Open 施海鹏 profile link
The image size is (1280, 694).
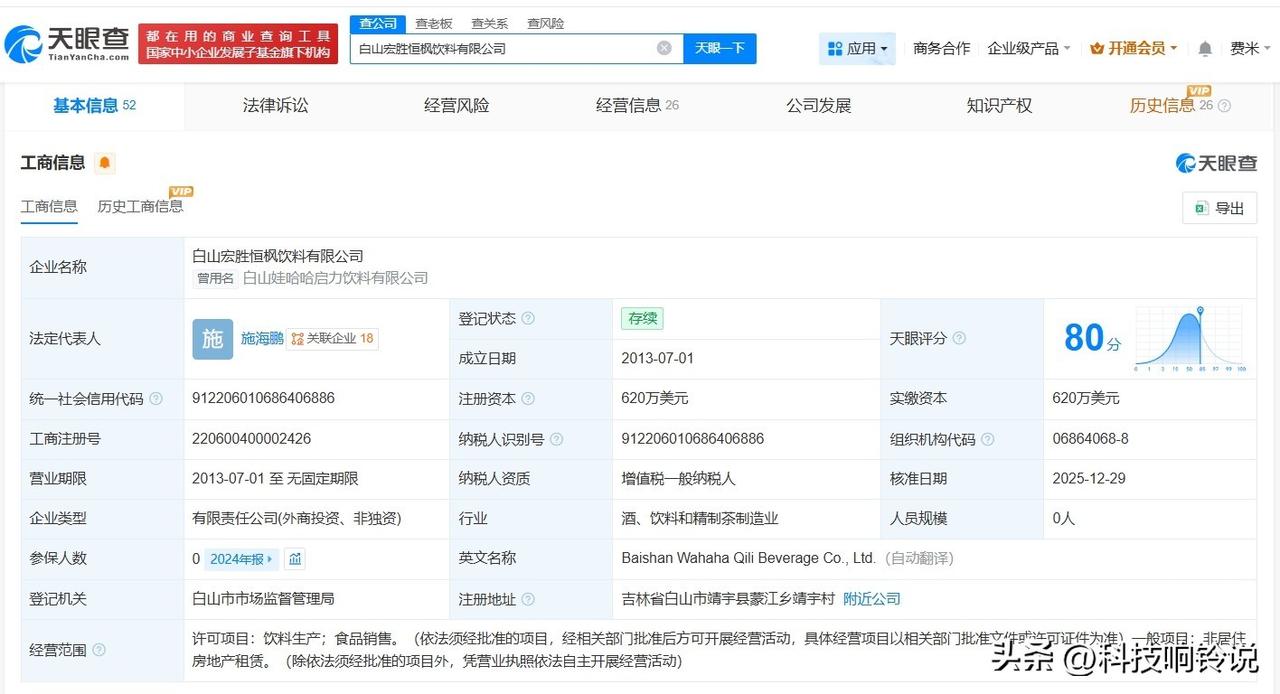click(262, 338)
